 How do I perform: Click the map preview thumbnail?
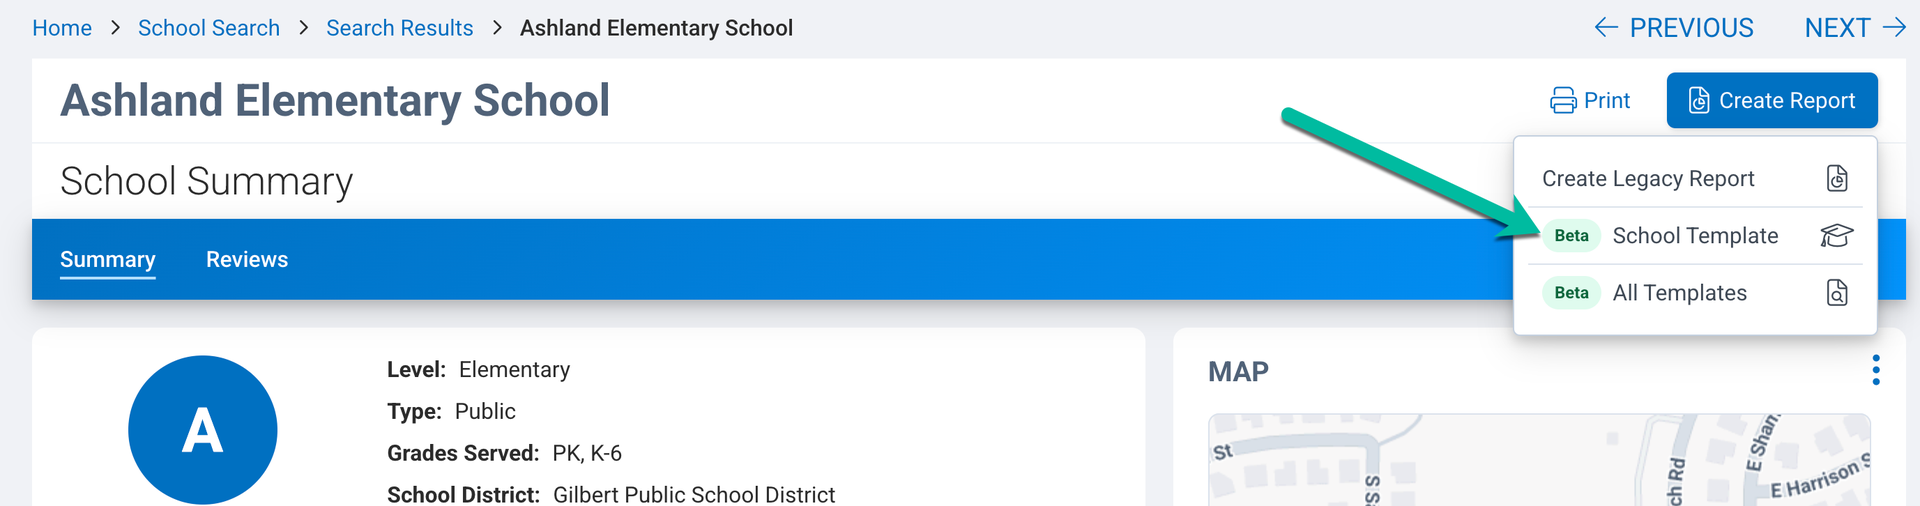coord(1538,460)
